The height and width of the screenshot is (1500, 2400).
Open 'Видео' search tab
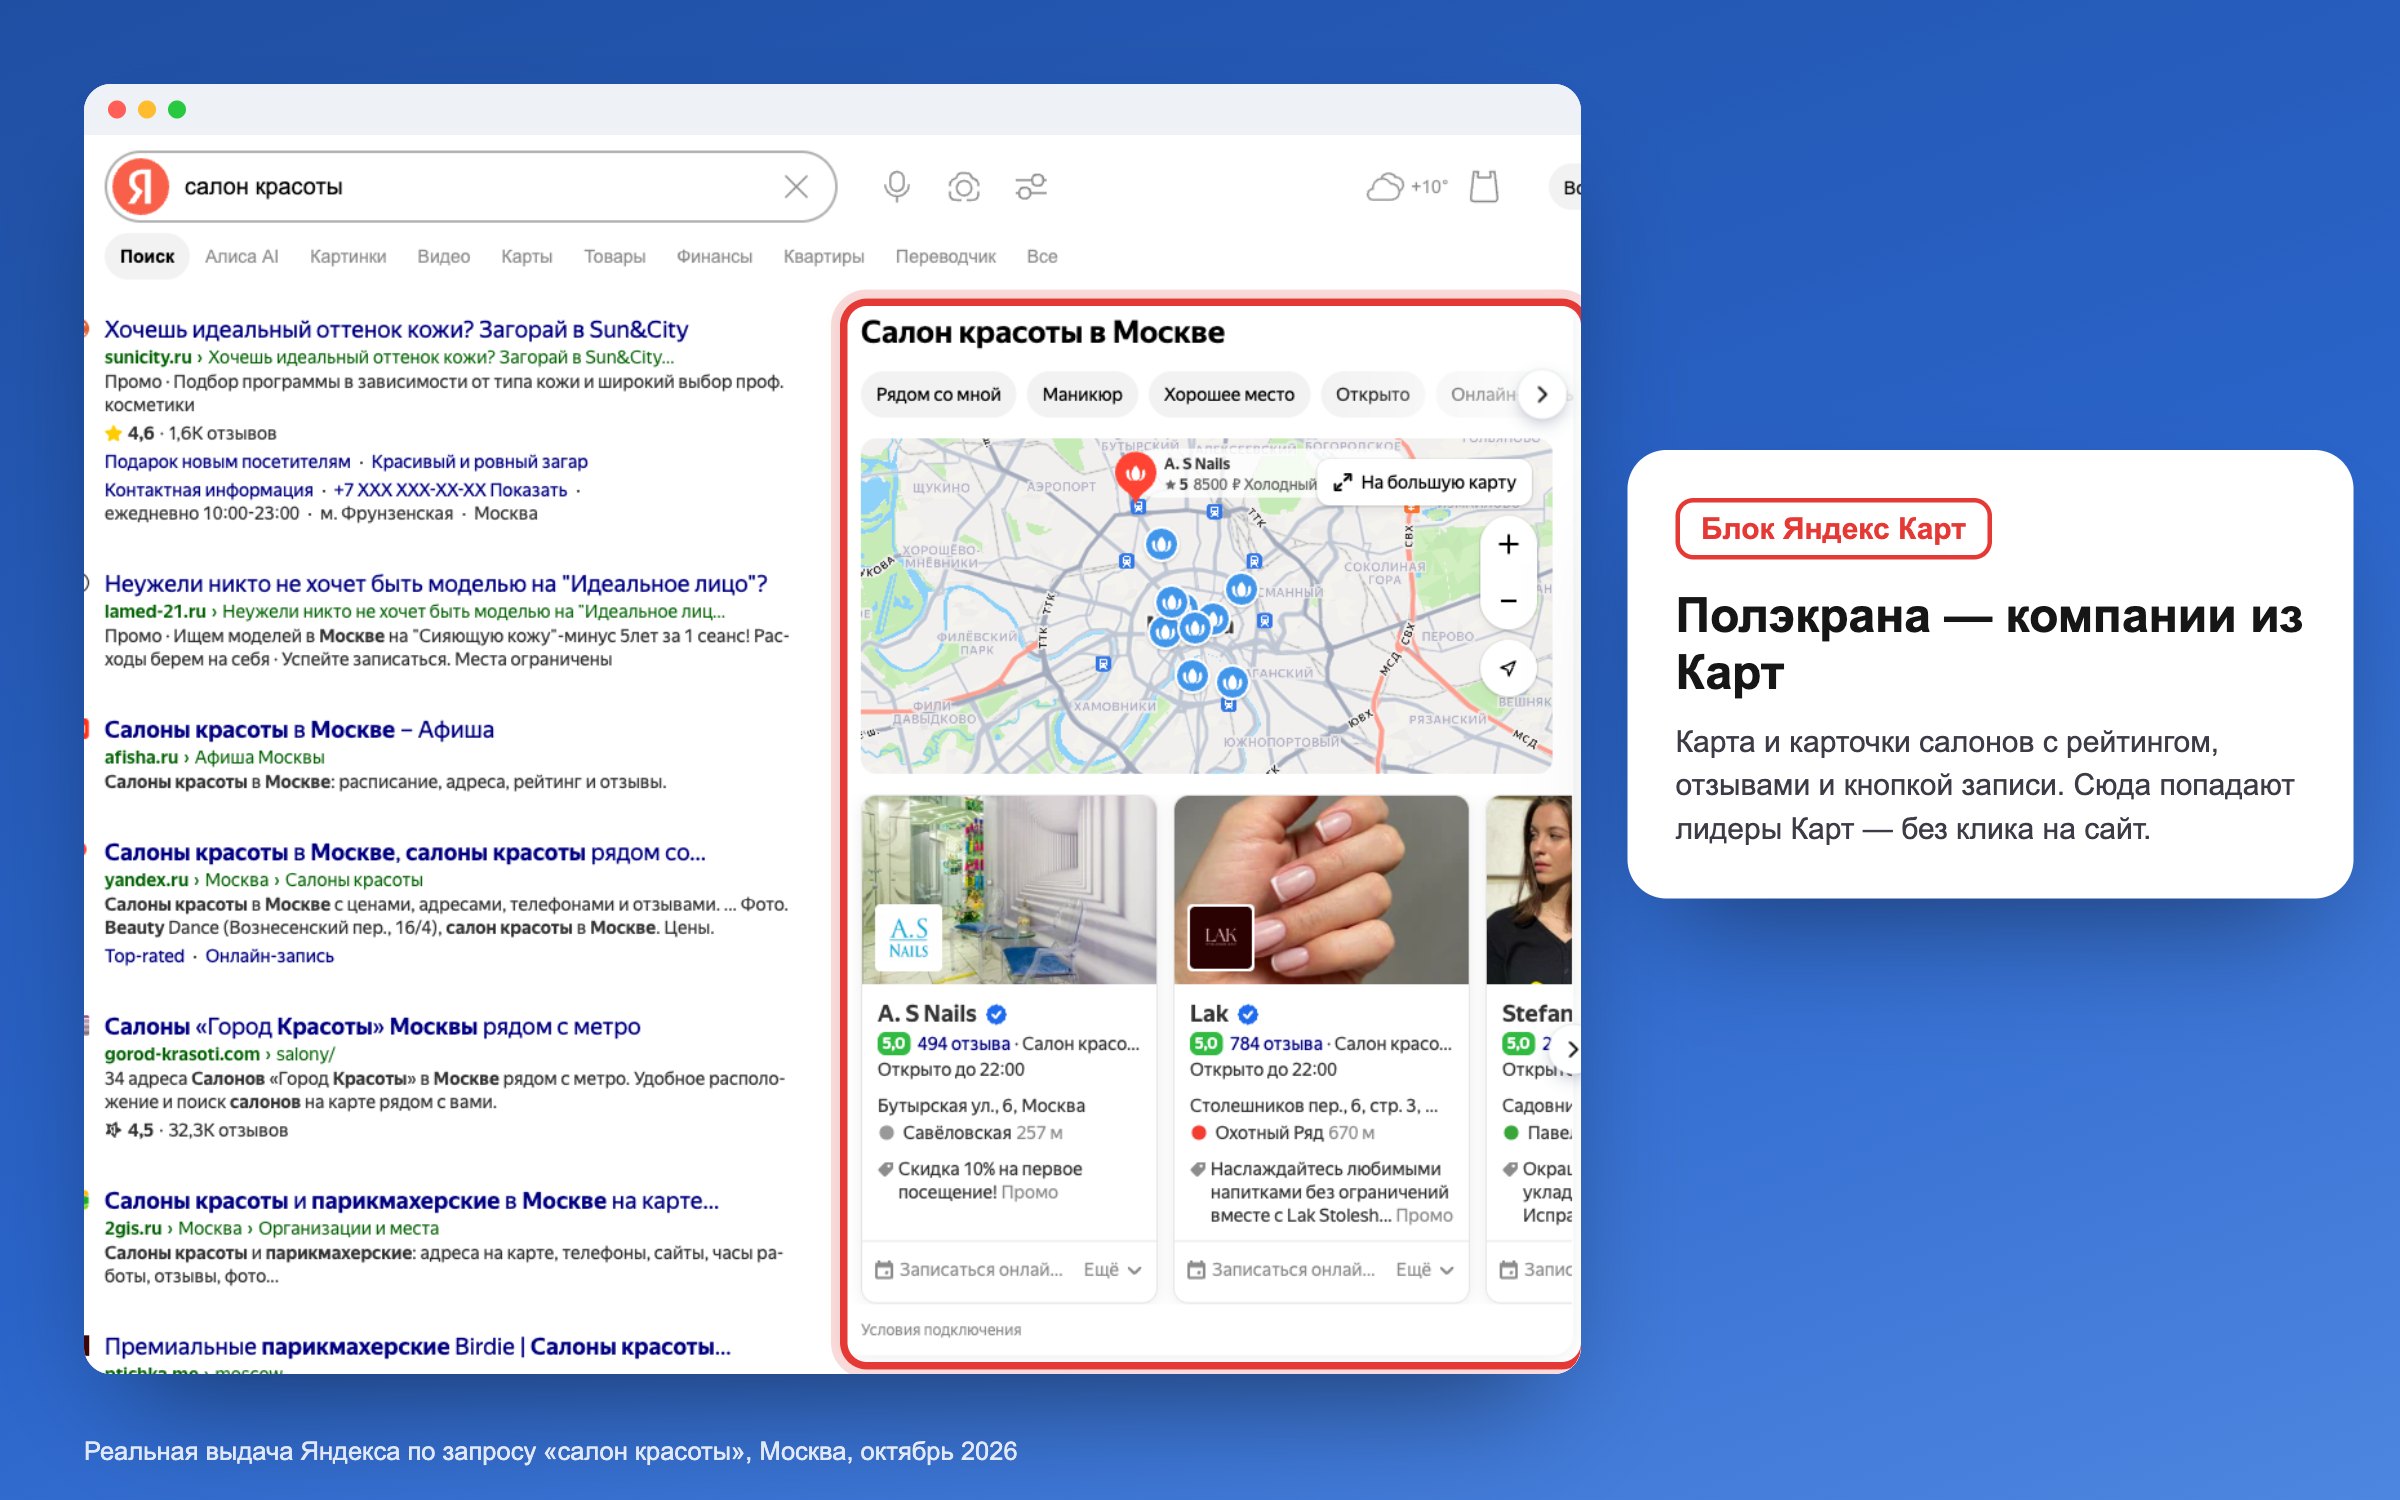click(x=443, y=257)
